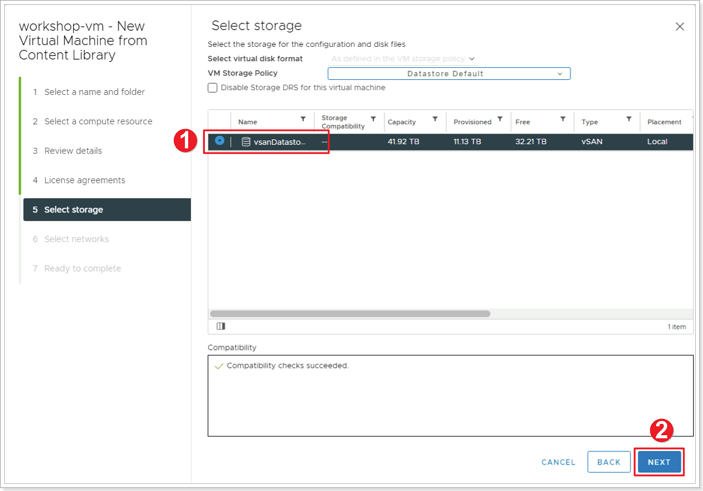Close the Select storage dialog

[680, 26]
